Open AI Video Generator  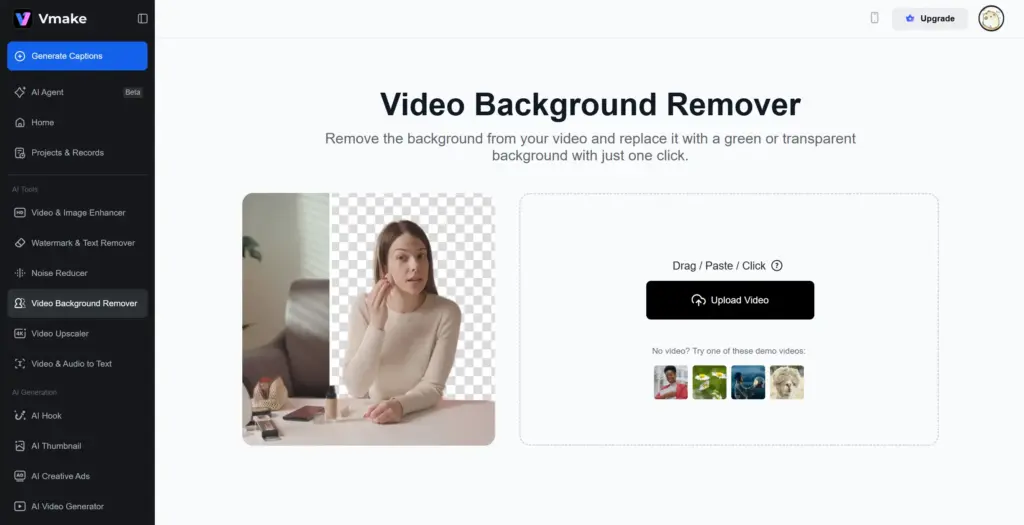pos(77,506)
